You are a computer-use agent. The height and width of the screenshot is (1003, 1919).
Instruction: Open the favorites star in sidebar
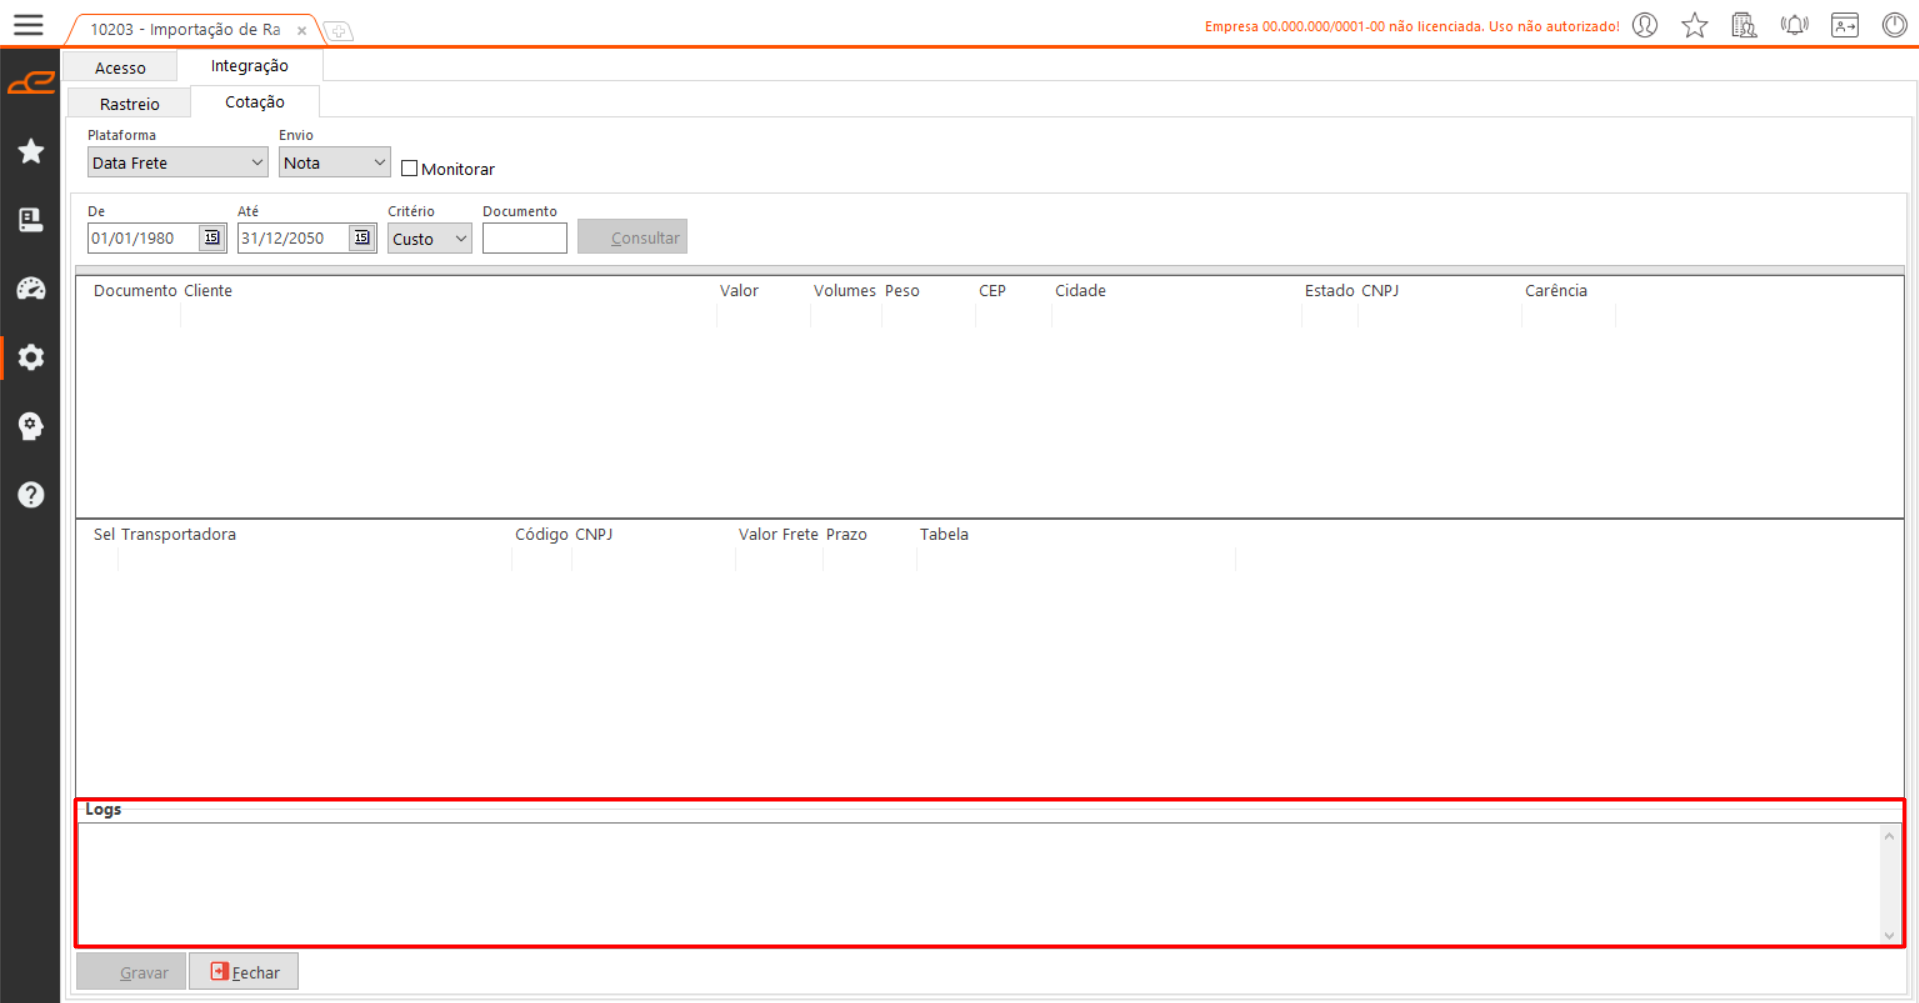[x=31, y=151]
